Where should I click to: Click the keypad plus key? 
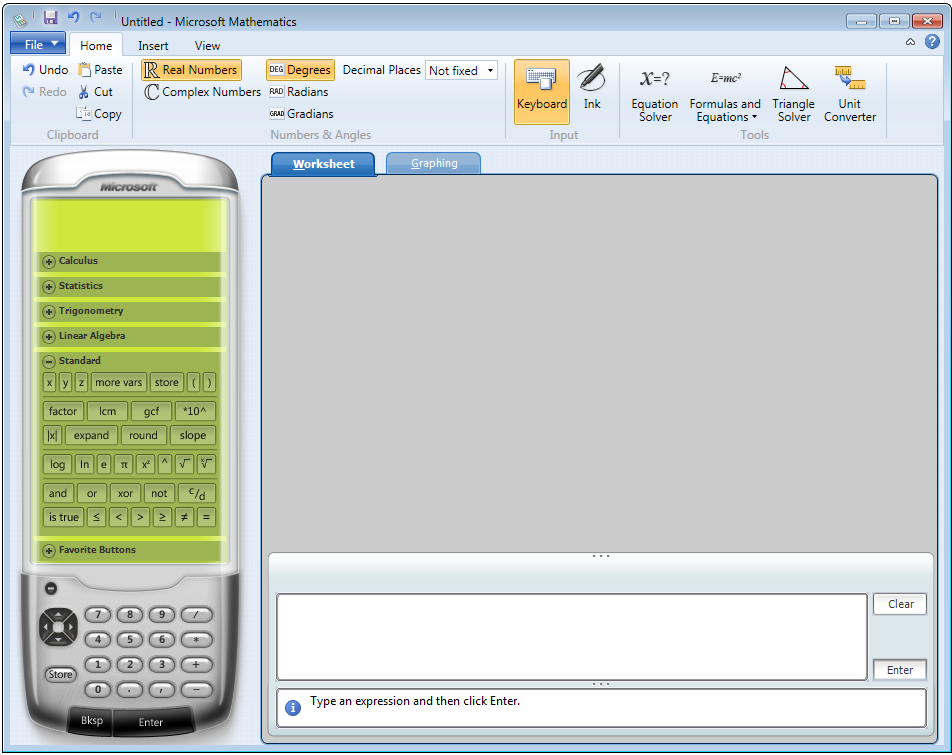196,665
